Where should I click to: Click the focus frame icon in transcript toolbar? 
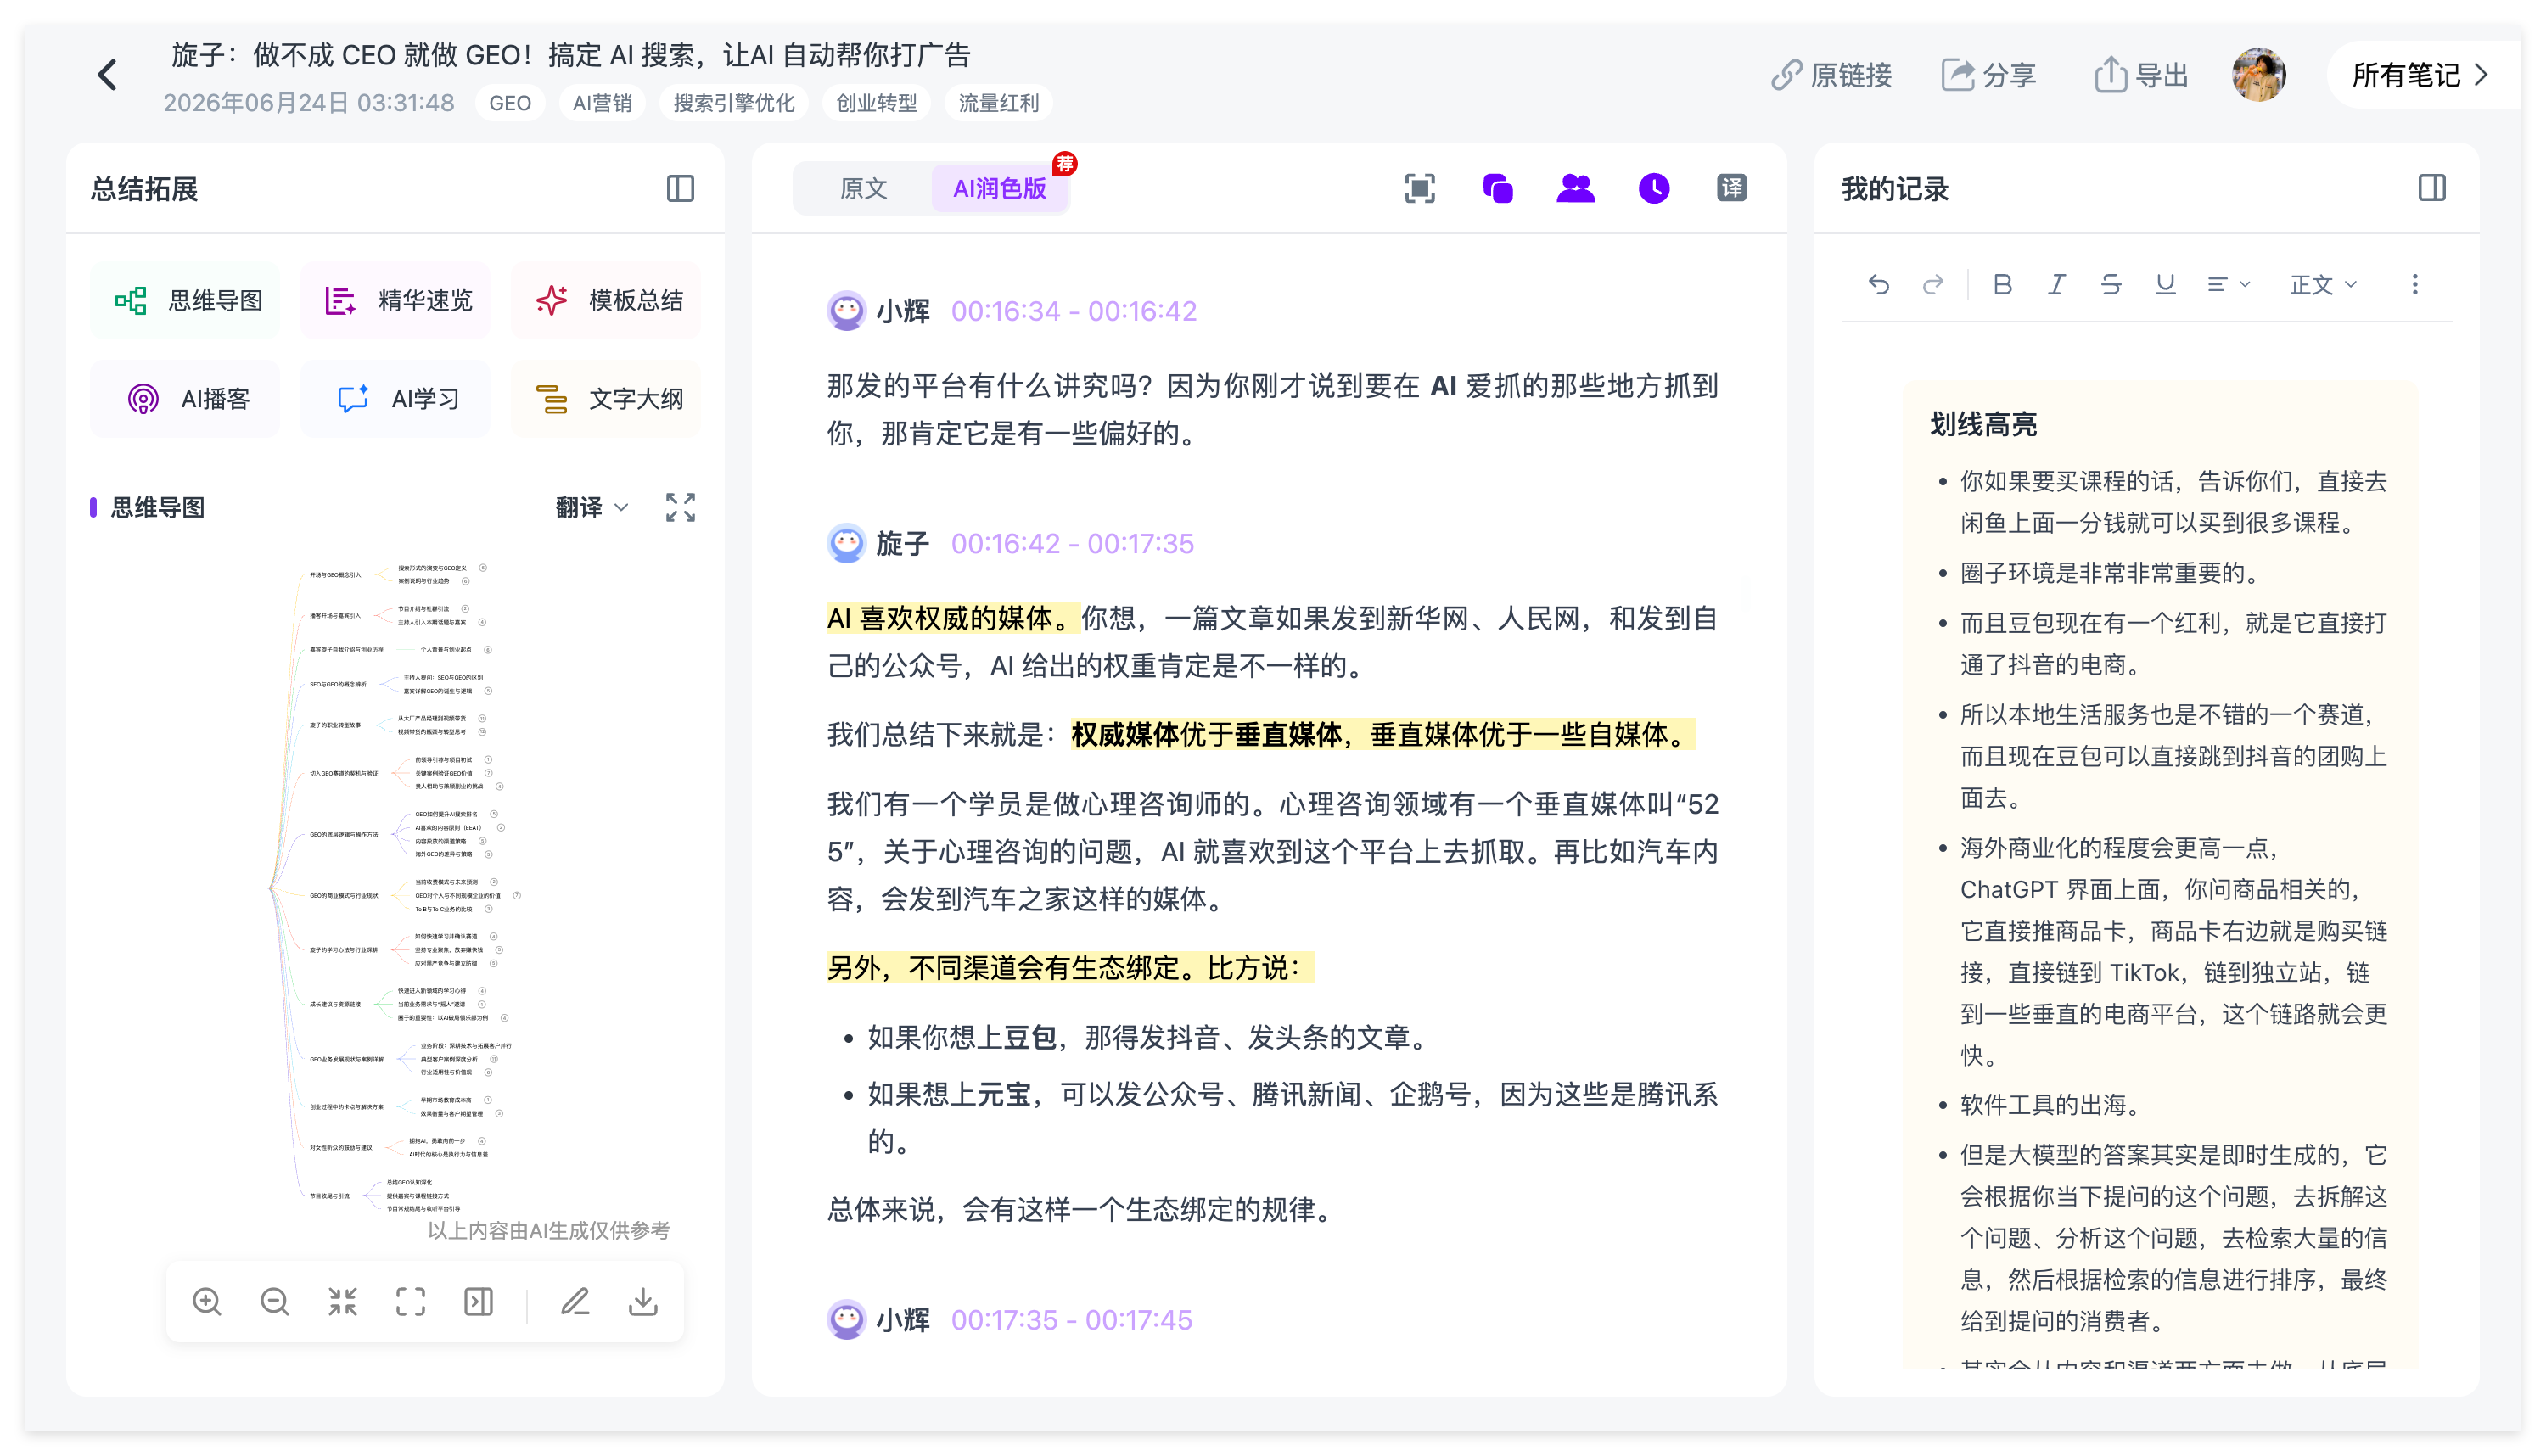pos(1420,188)
